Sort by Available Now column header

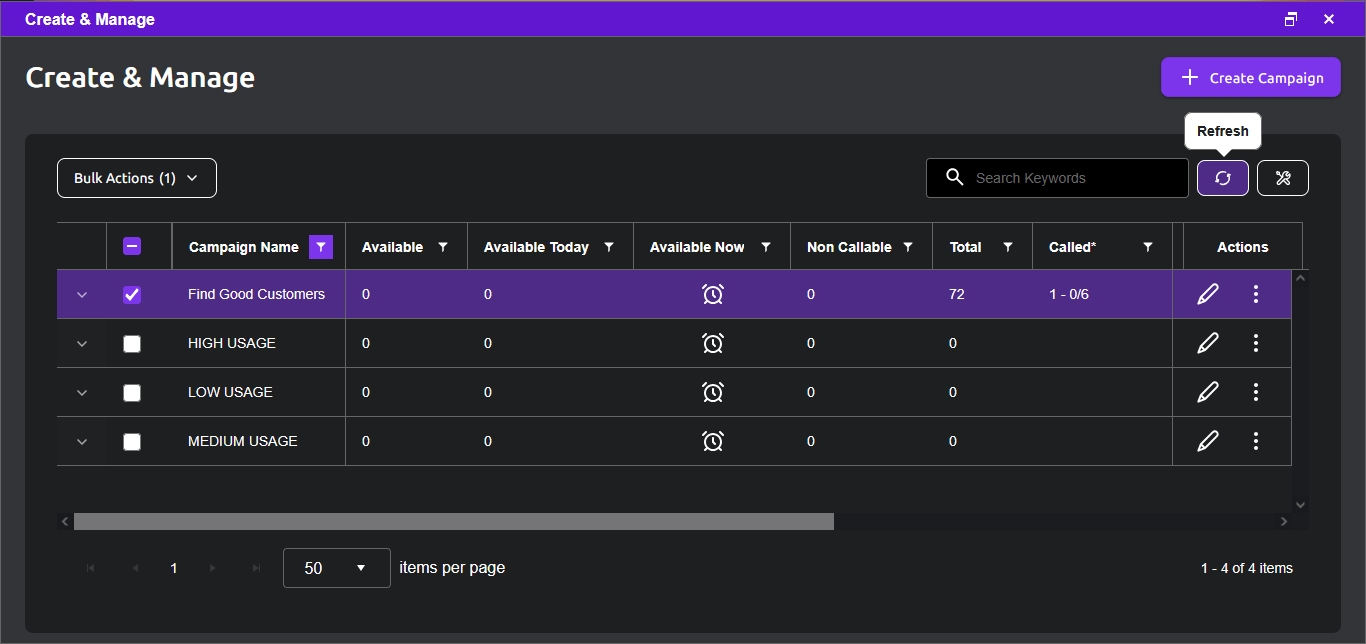pos(697,247)
